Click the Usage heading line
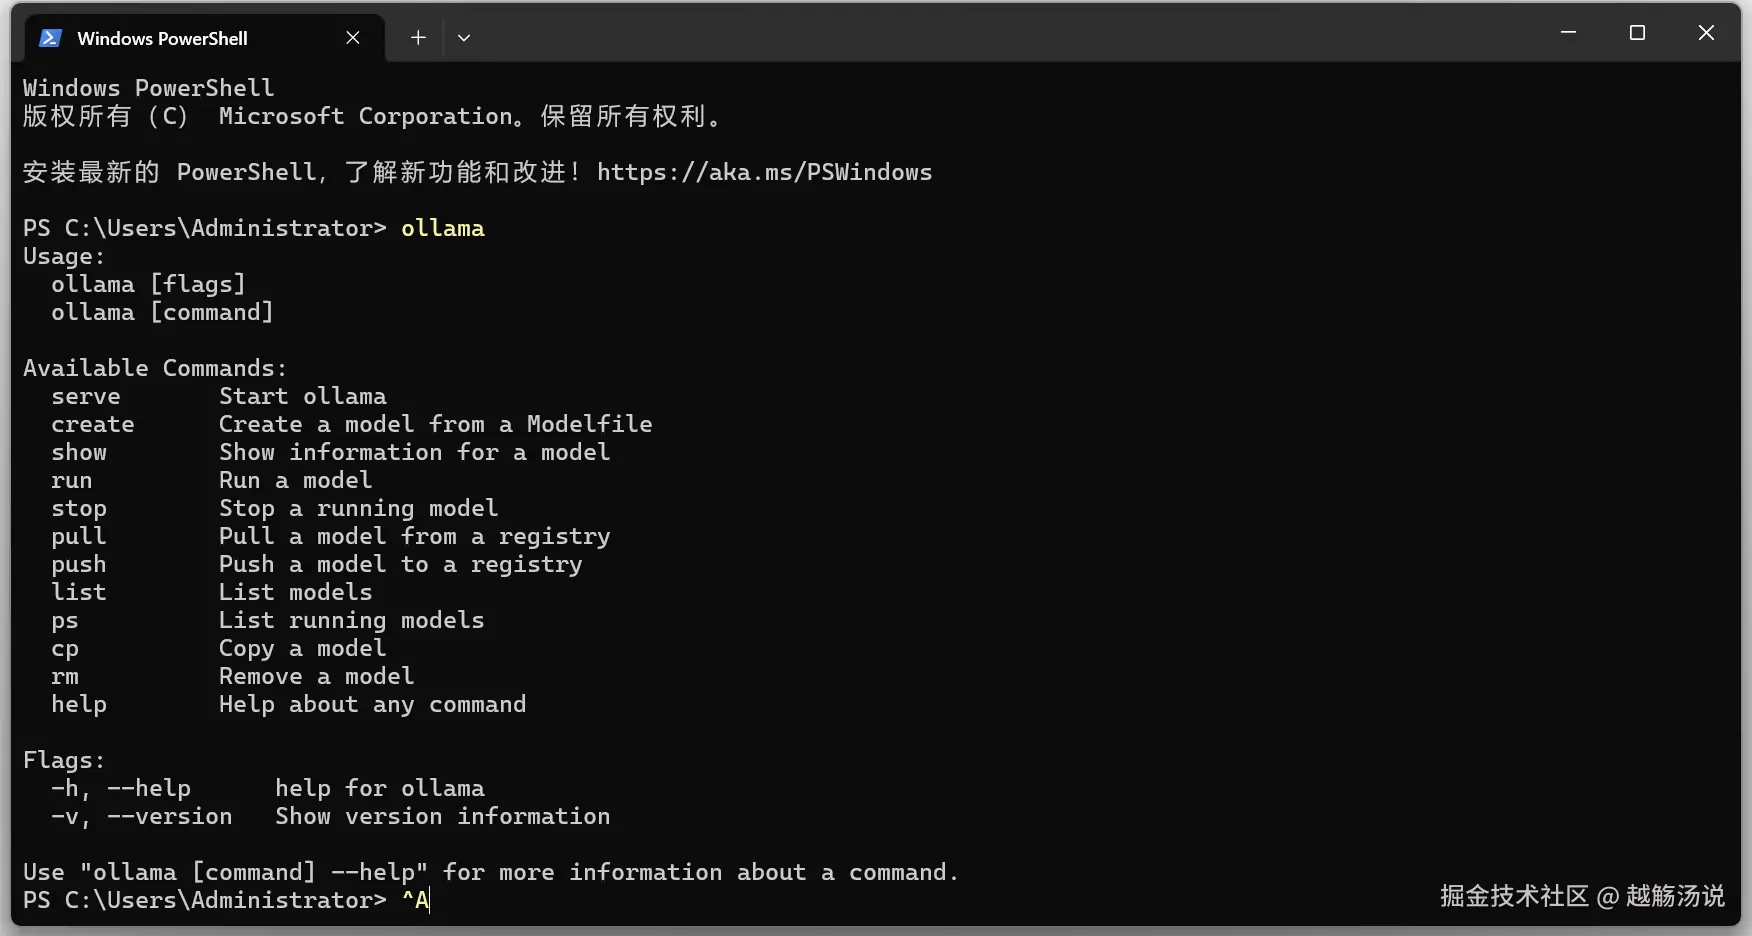Image resolution: width=1752 pixels, height=936 pixels. [64, 256]
